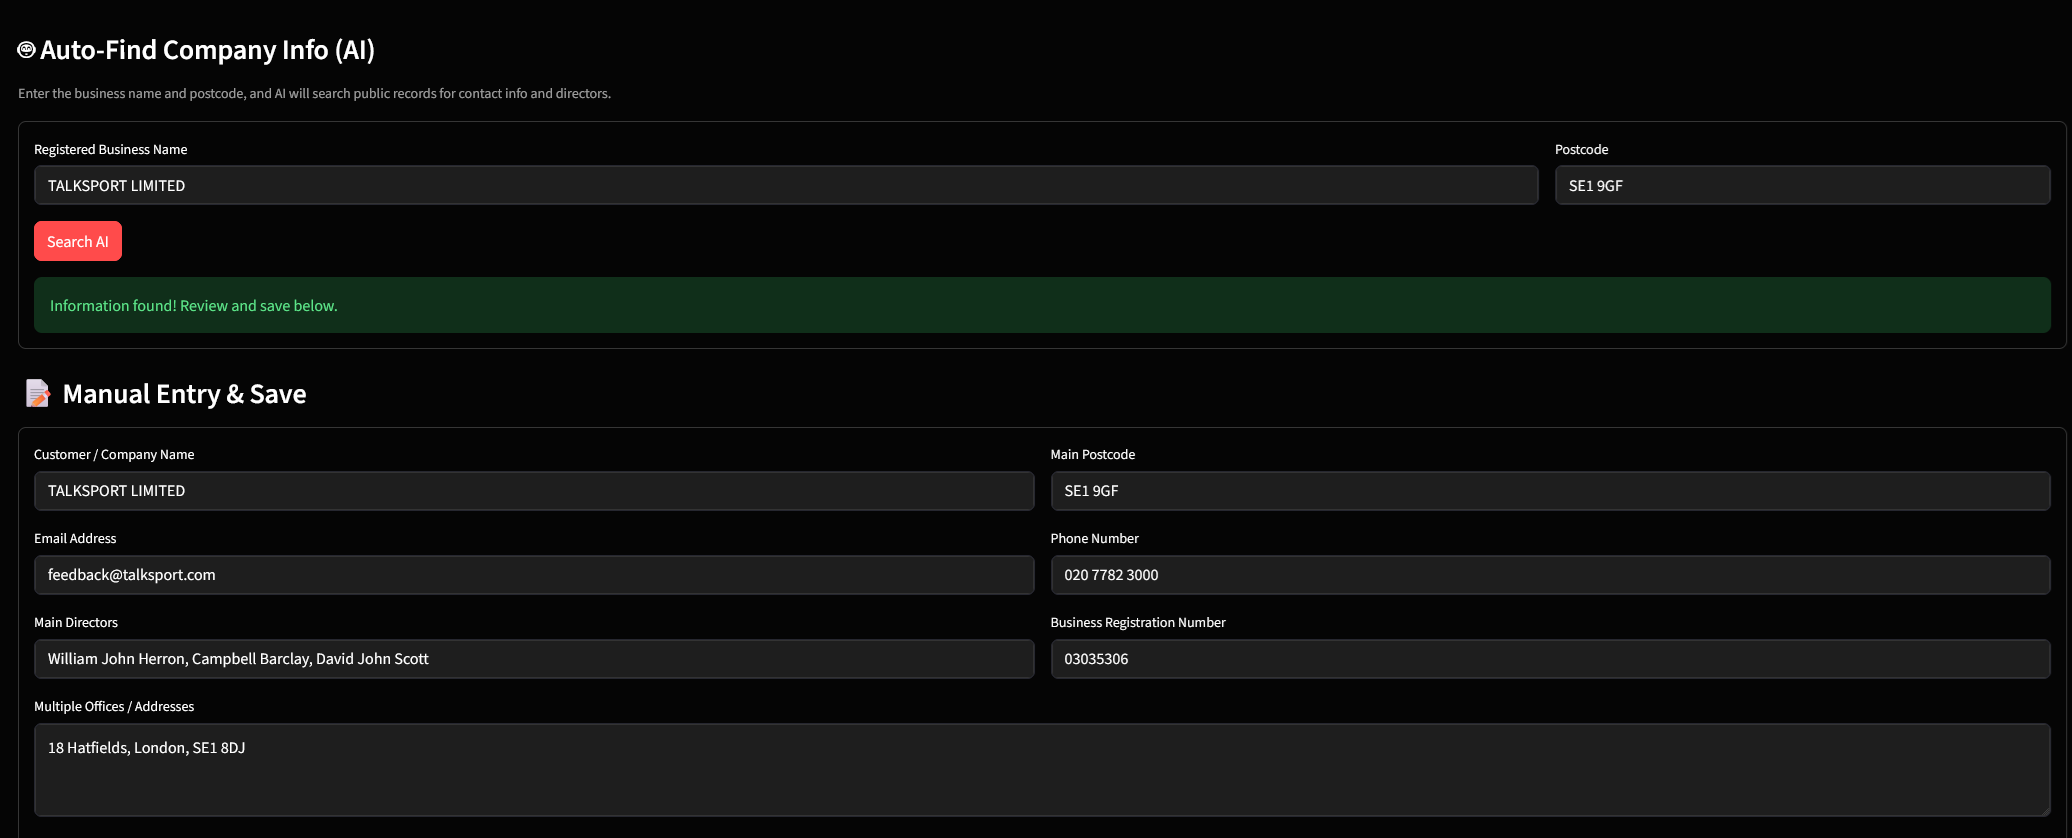The image size is (2072, 838).
Task: Click the icon before Auto-Find Company Info heading
Action: pos(27,49)
